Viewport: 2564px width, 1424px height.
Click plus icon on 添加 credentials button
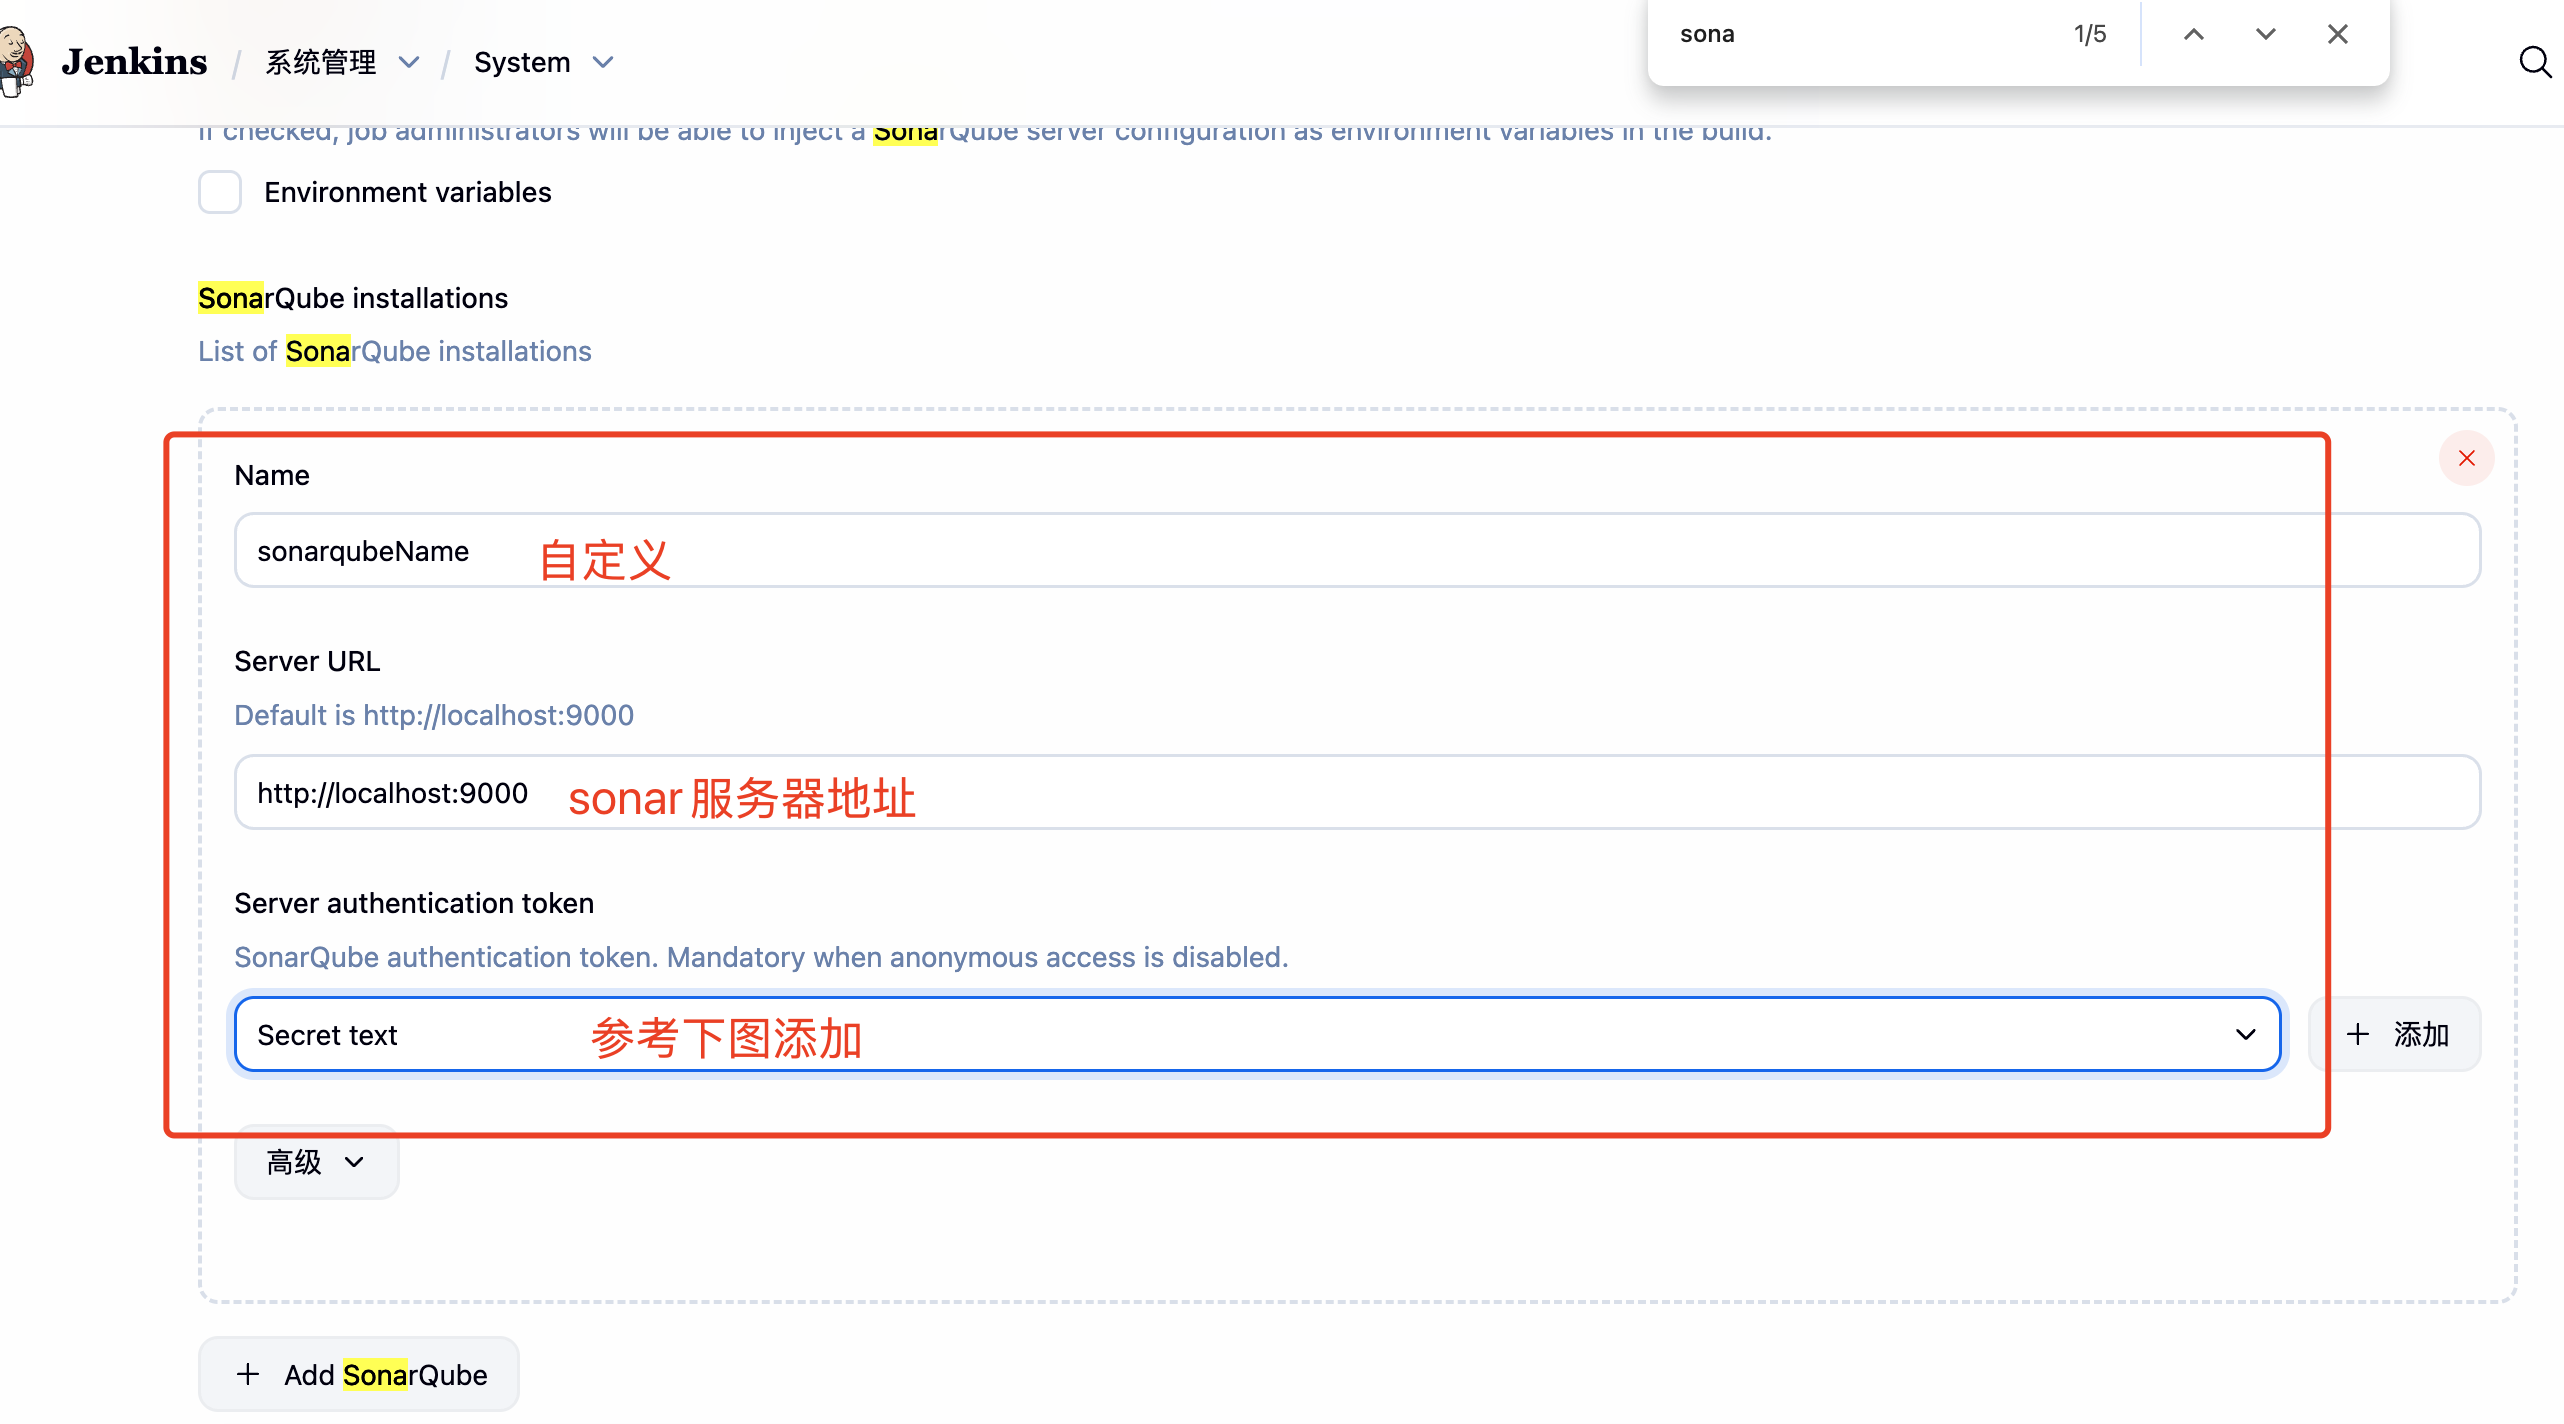(2358, 1034)
